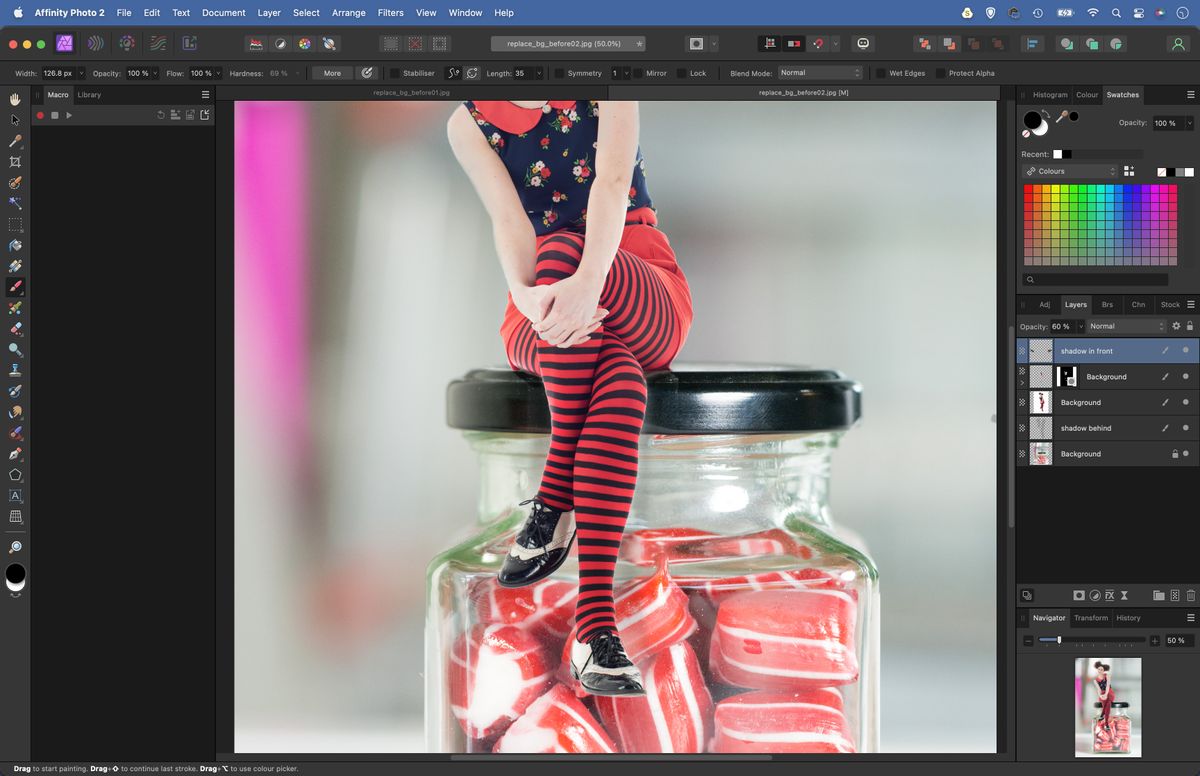Viewport: 1200px width, 776px height.
Task: Lock the shadow in front layer
Action: 1190,326
